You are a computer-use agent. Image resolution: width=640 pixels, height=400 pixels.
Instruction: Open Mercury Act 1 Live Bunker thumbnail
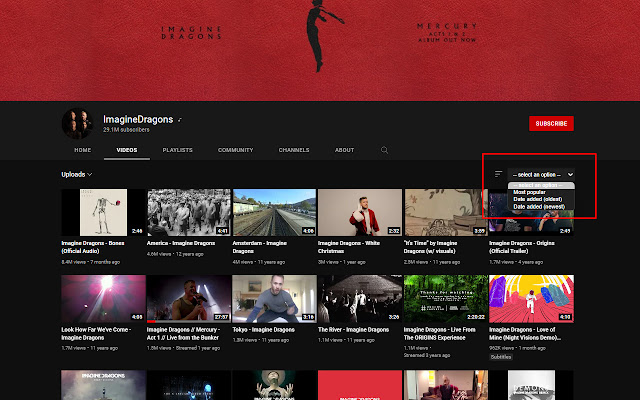pyautogui.click(x=189, y=299)
